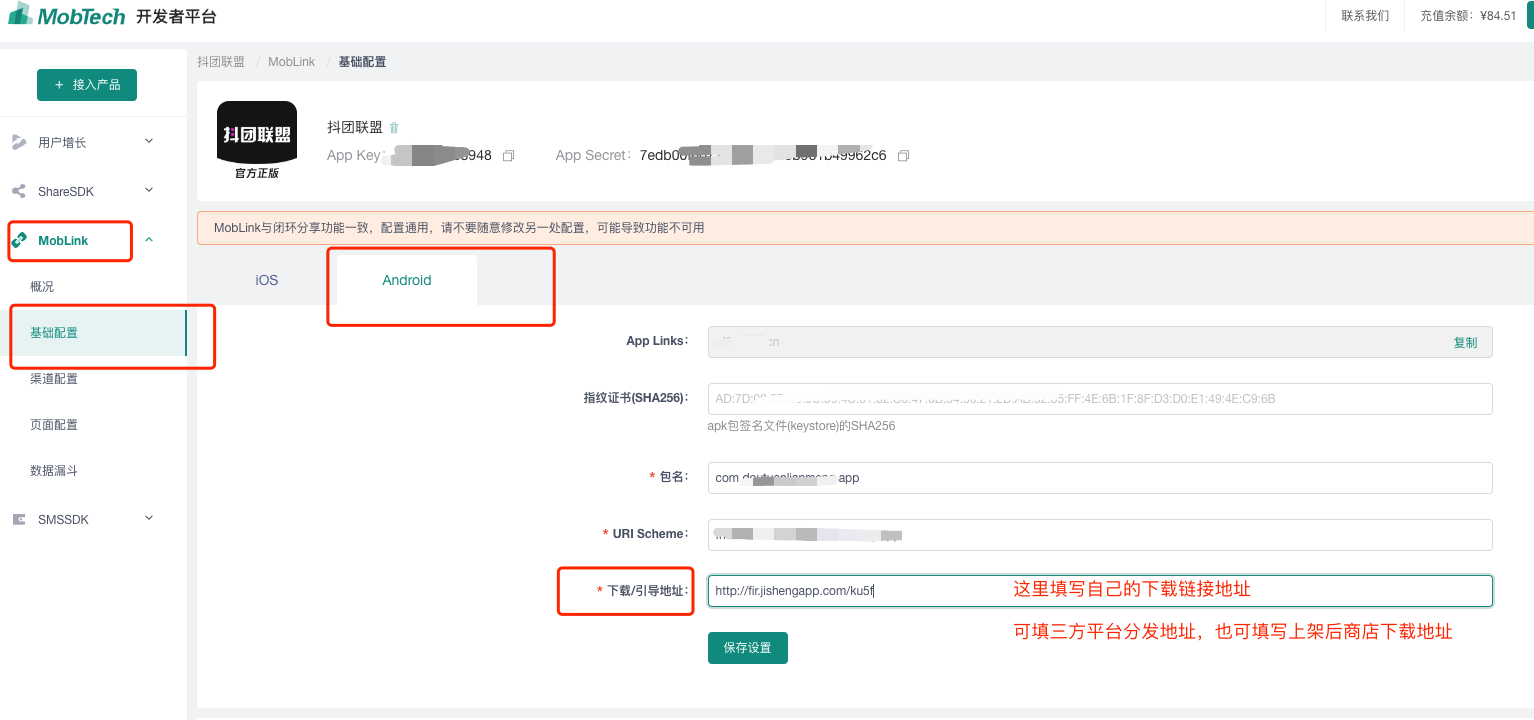The height and width of the screenshot is (720, 1534).
Task: Click the MobLink与闭环分享功能一致 warning text
Action: tap(459, 228)
